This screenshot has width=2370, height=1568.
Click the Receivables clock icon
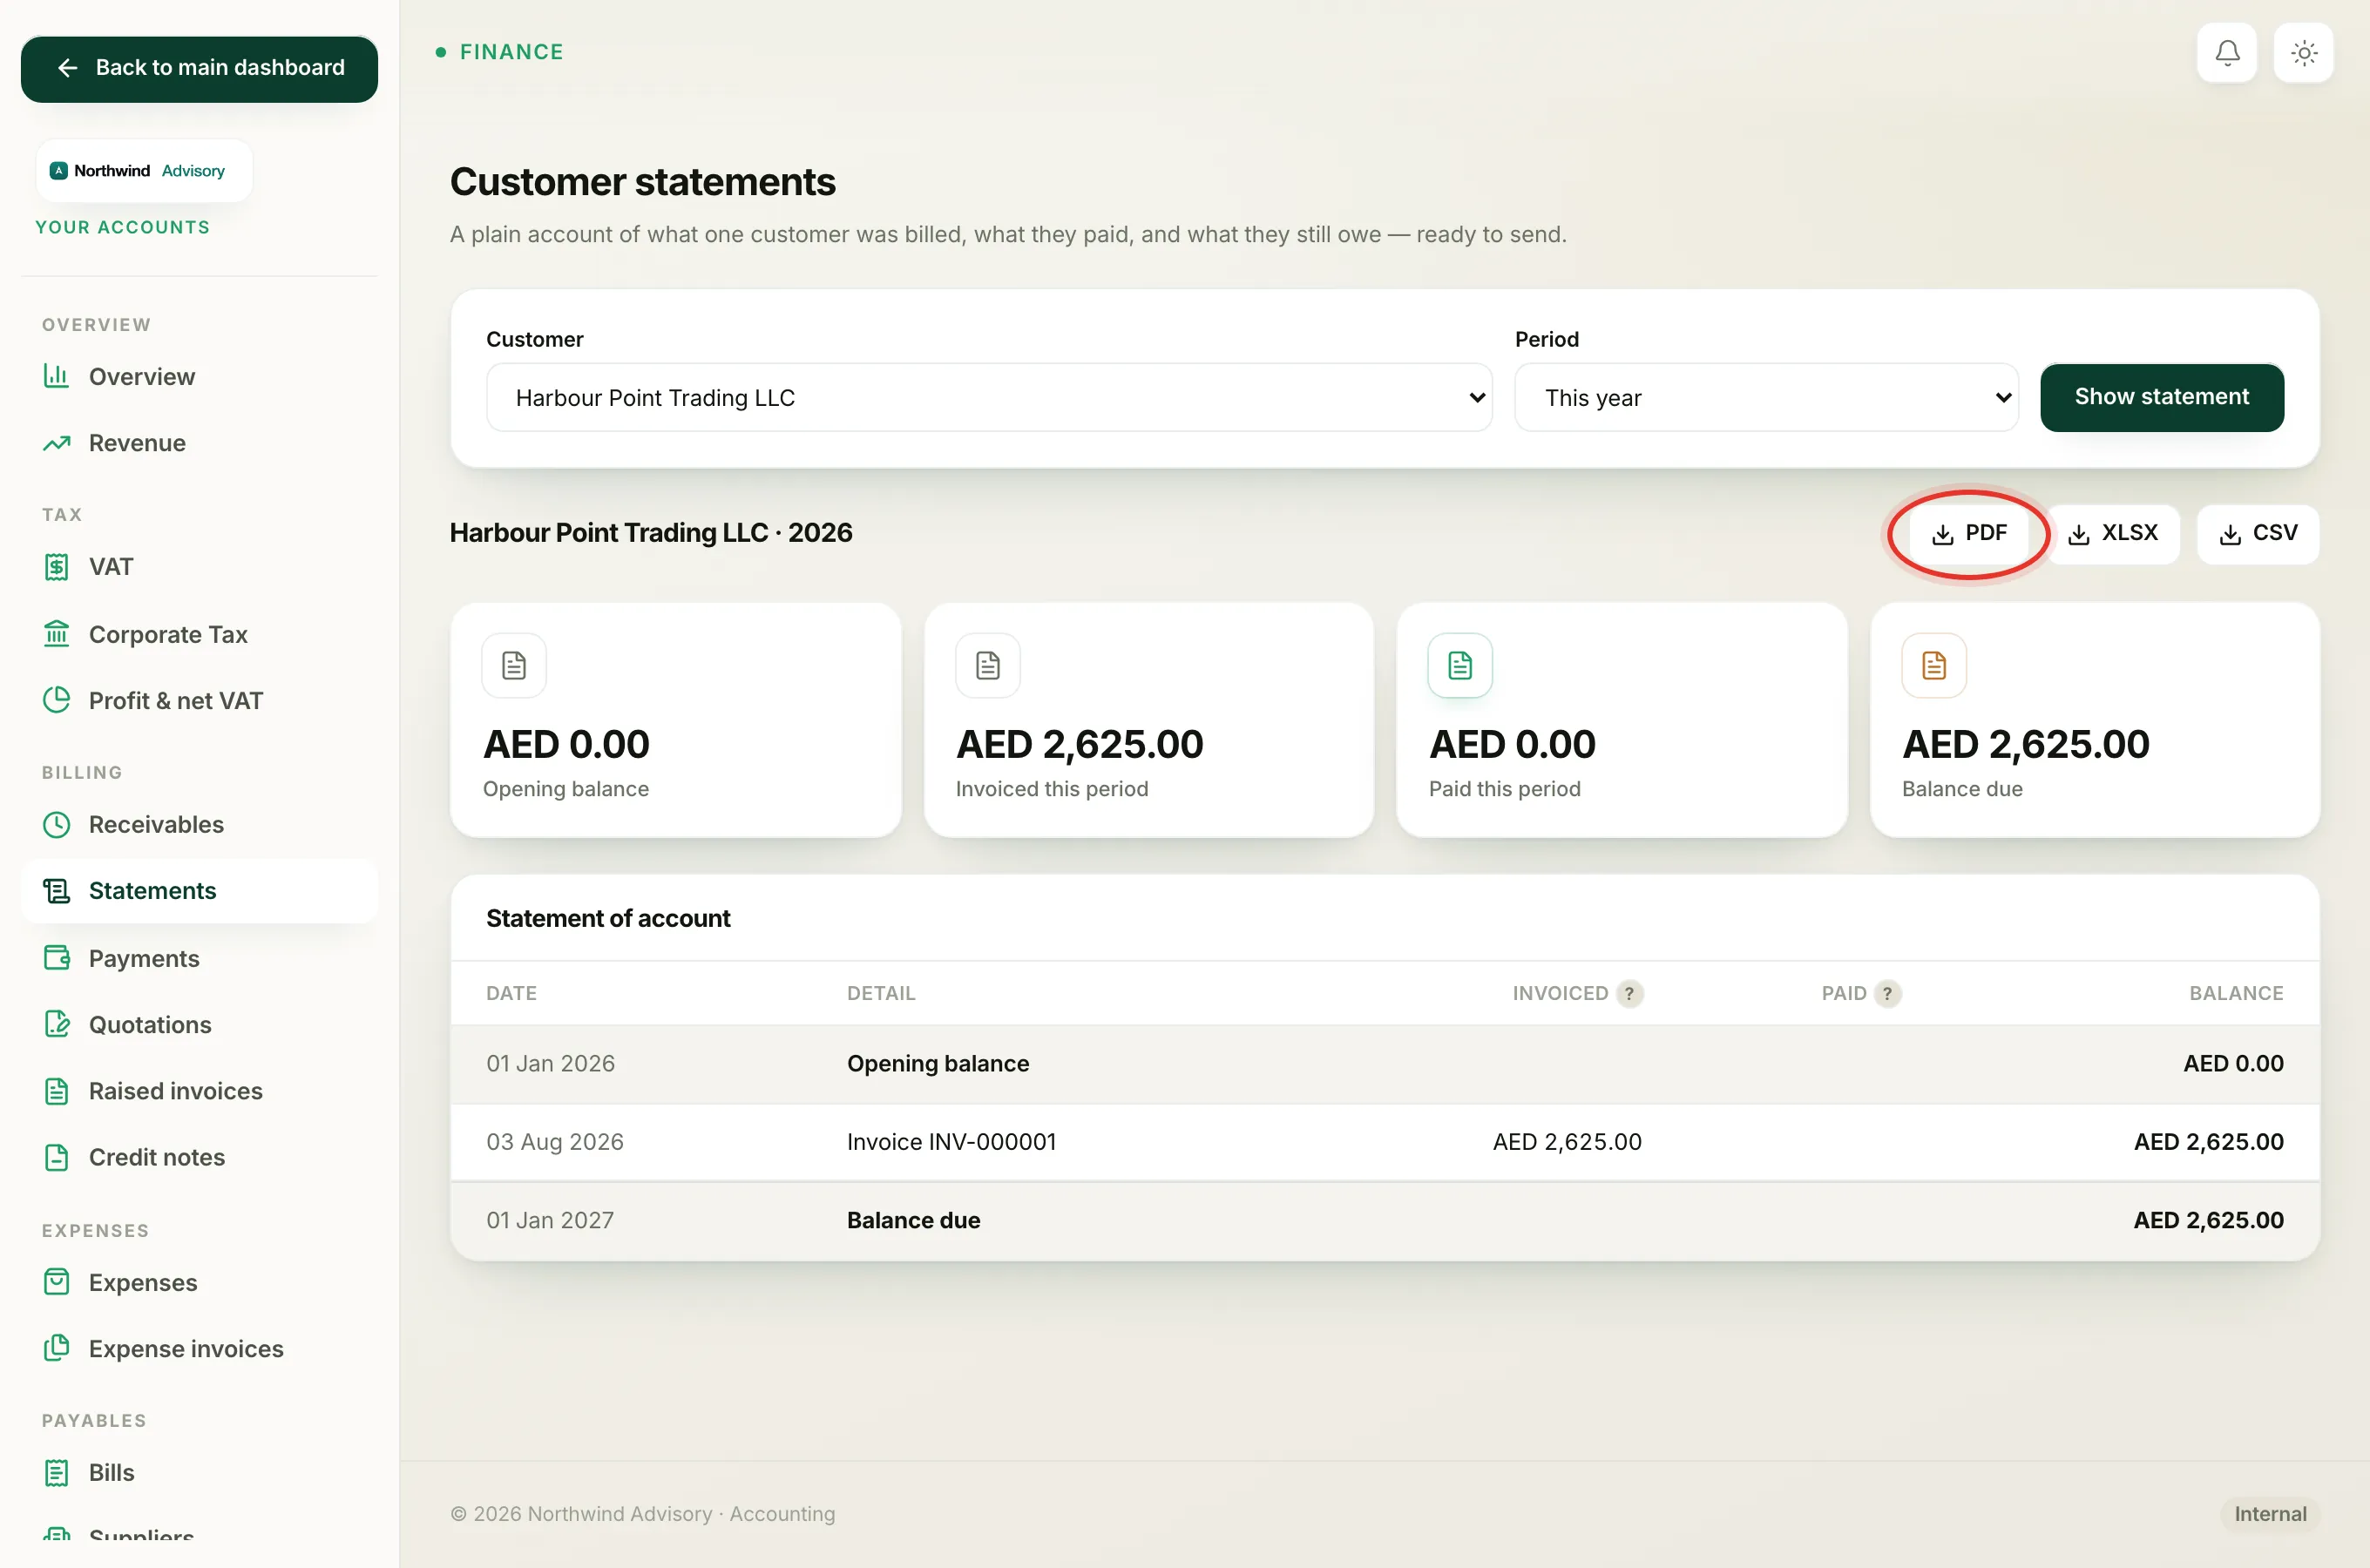[x=56, y=824]
